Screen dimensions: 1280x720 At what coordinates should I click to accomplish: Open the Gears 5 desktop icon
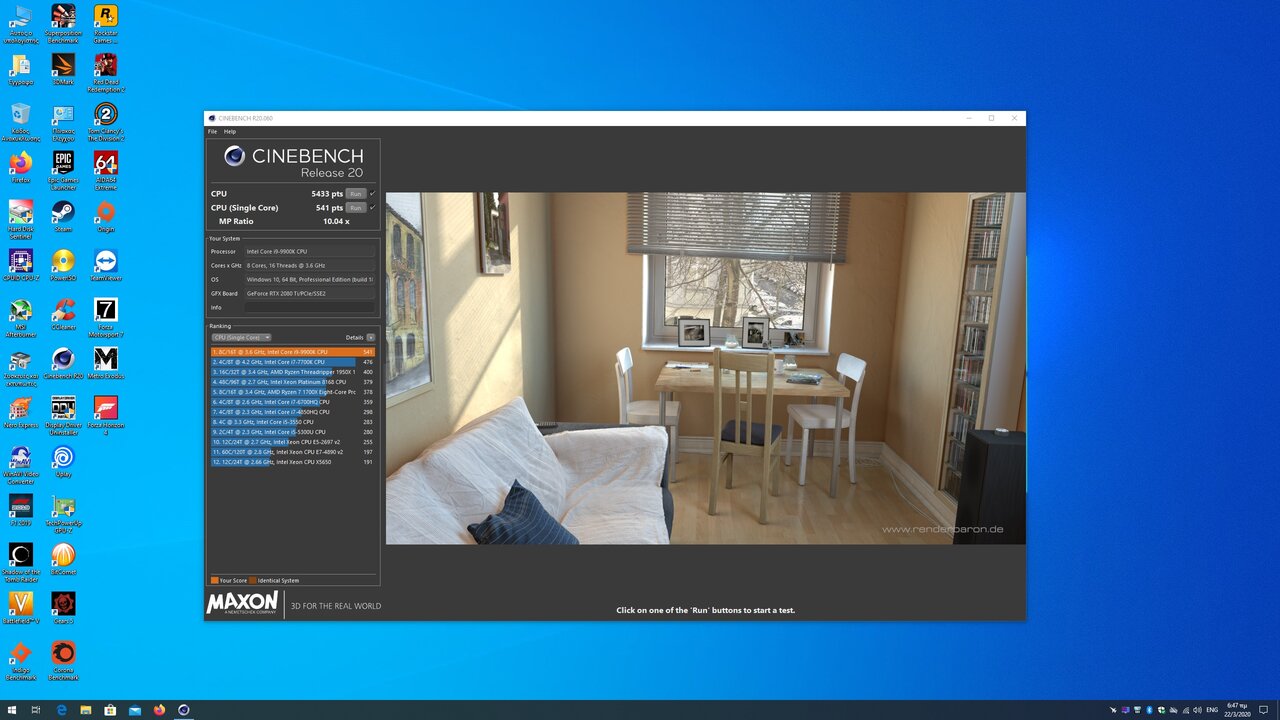63,608
